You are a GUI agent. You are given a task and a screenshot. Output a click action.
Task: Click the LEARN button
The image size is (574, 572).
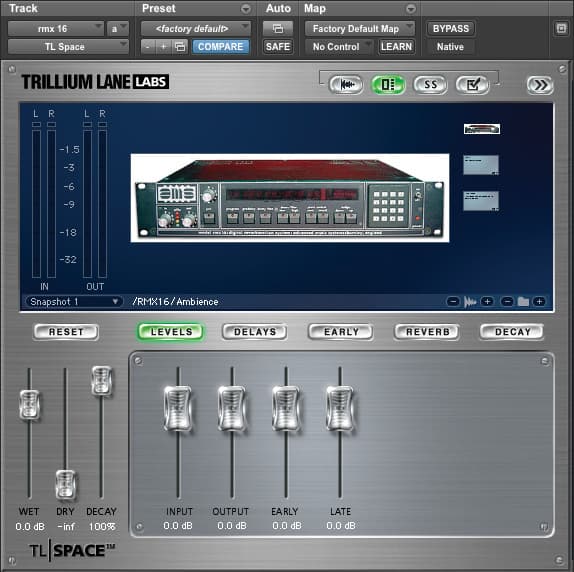(x=396, y=46)
